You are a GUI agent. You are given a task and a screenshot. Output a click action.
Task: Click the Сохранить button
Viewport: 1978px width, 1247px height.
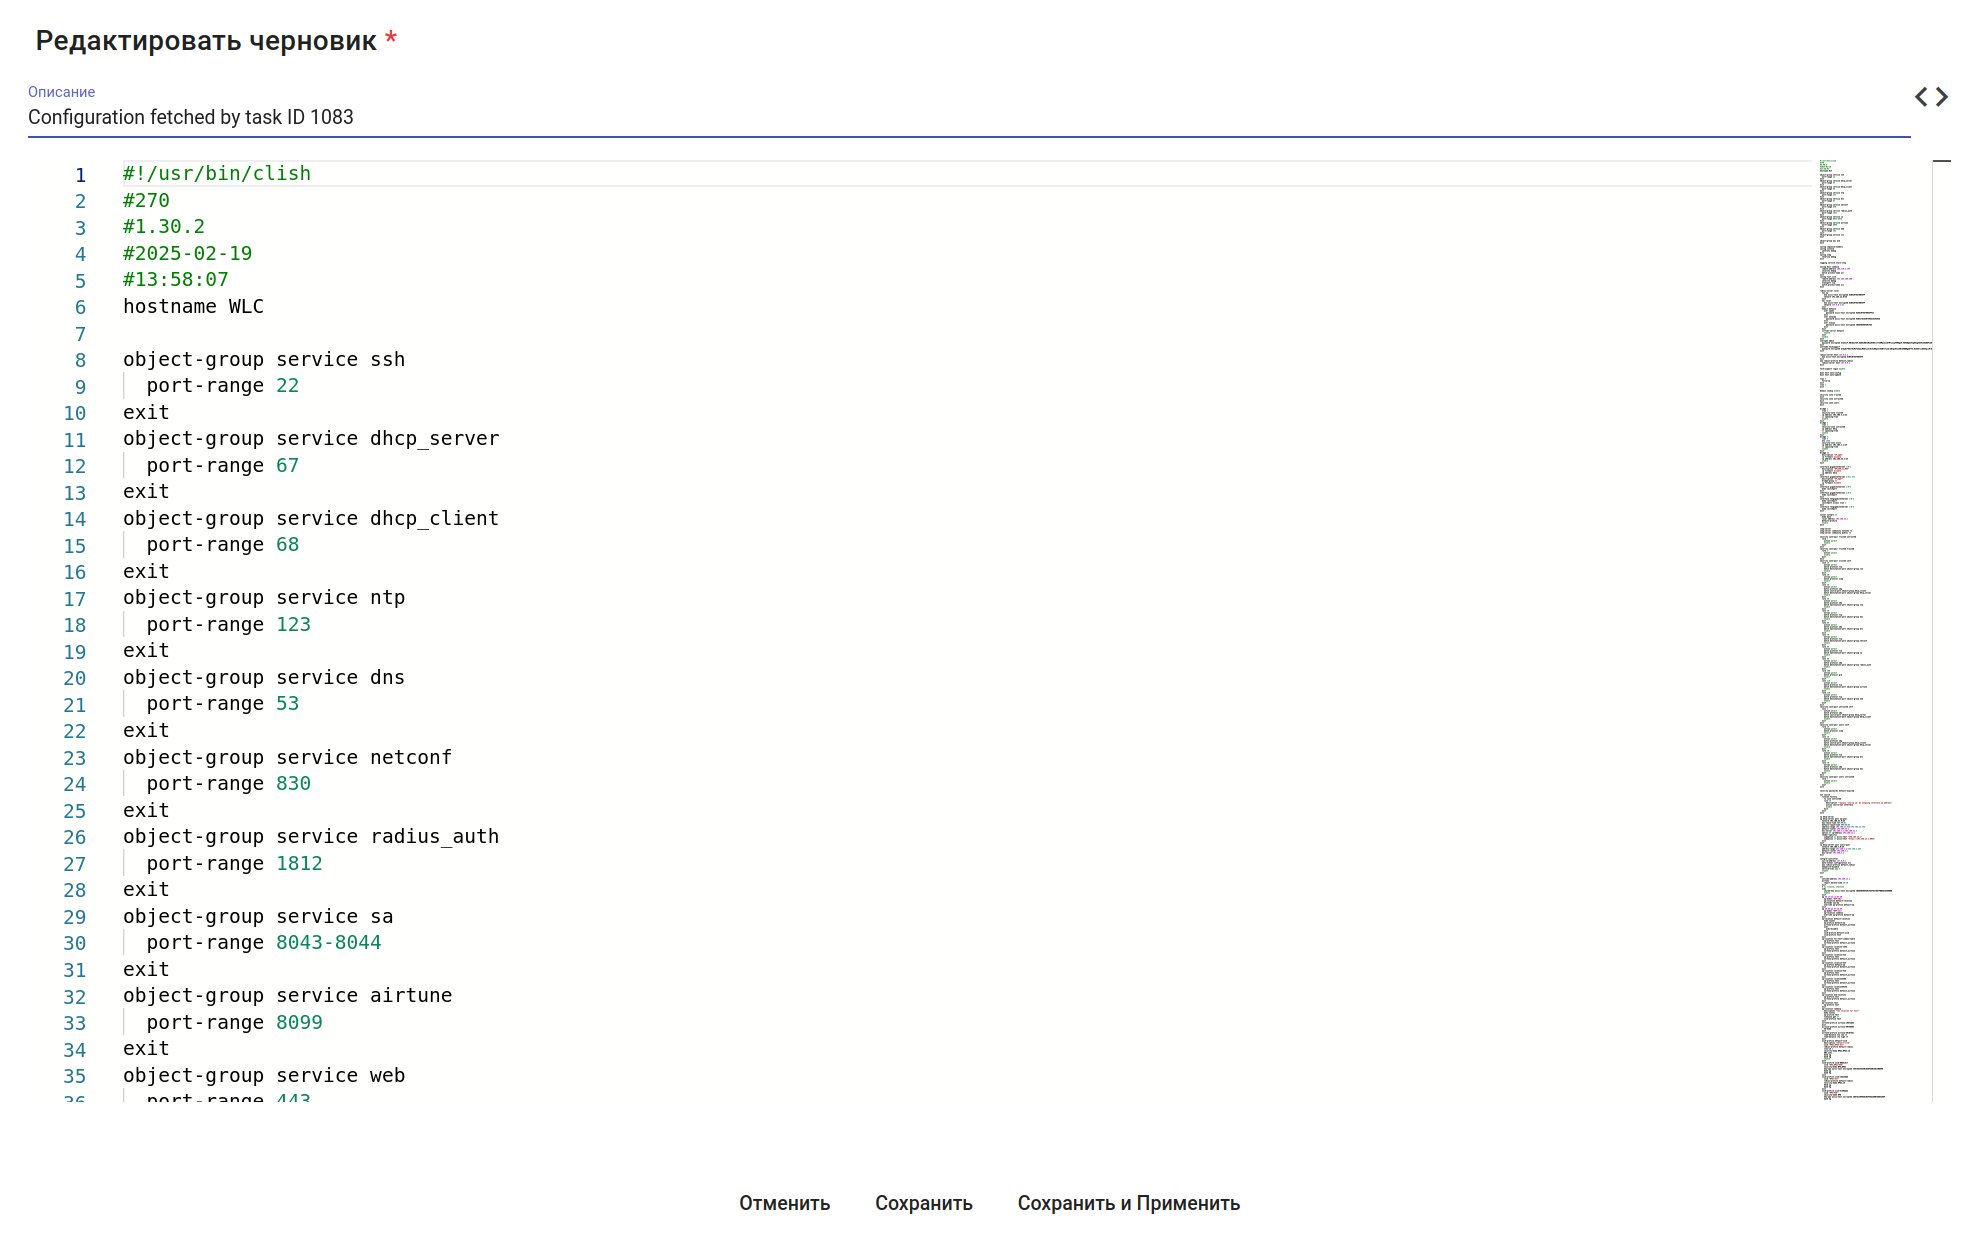(x=923, y=1203)
